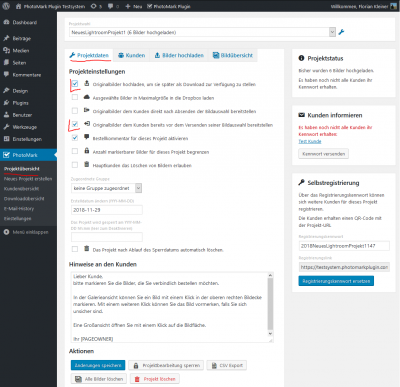This screenshot has height=387, width=400.
Task: Click the cloud icon beside Dropbox option
Action: pyautogui.click(x=87, y=97)
